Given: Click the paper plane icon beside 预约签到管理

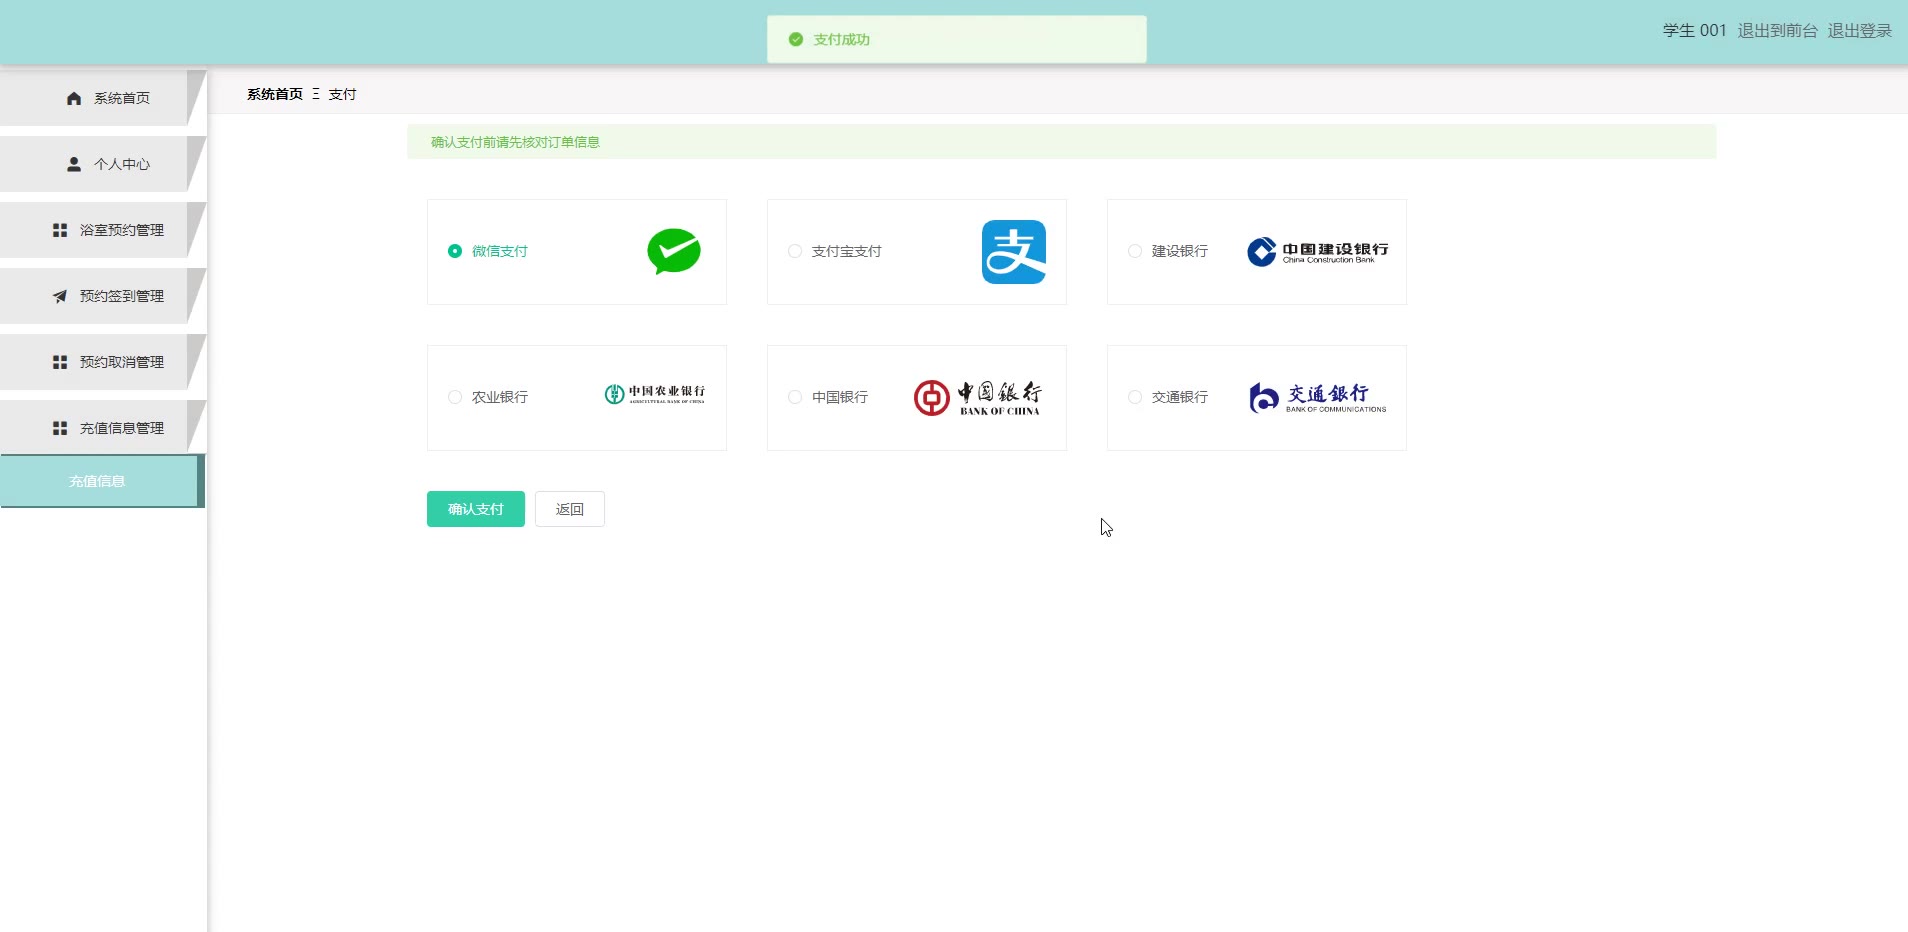Looking at the screenshot, I should (60, 296).
